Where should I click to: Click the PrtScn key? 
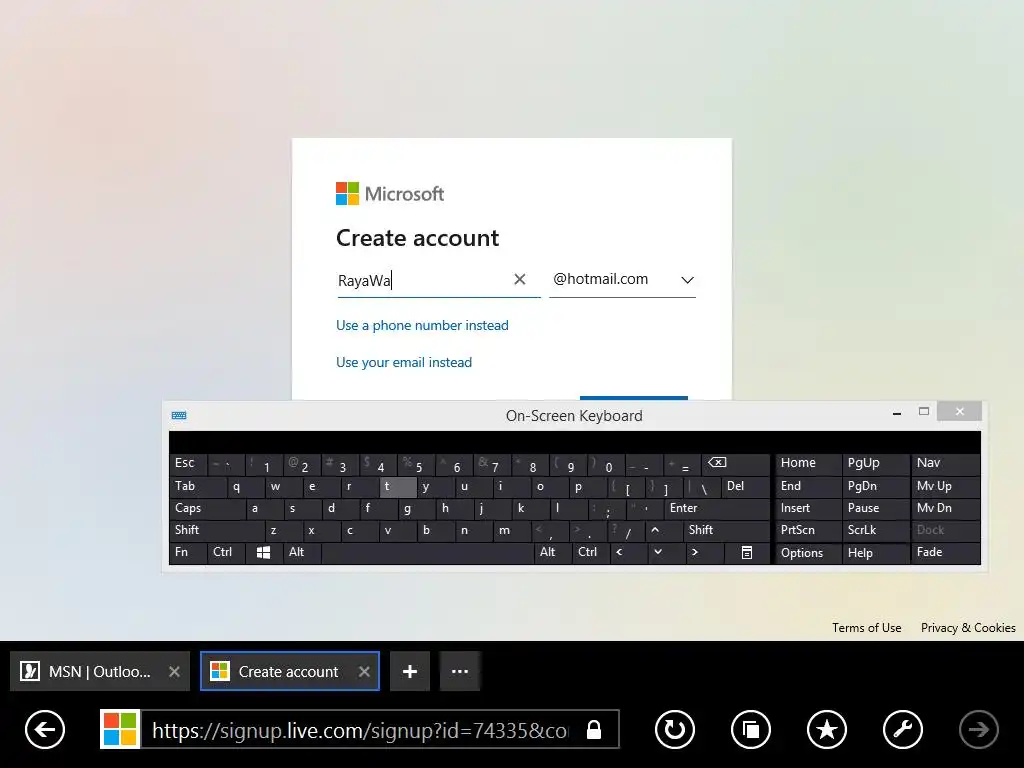808,530
